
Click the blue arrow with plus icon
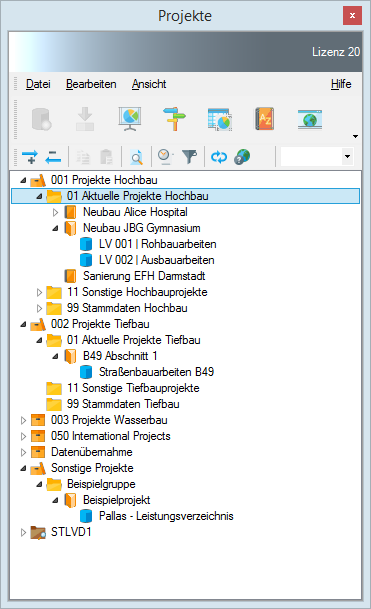point(30,157)
